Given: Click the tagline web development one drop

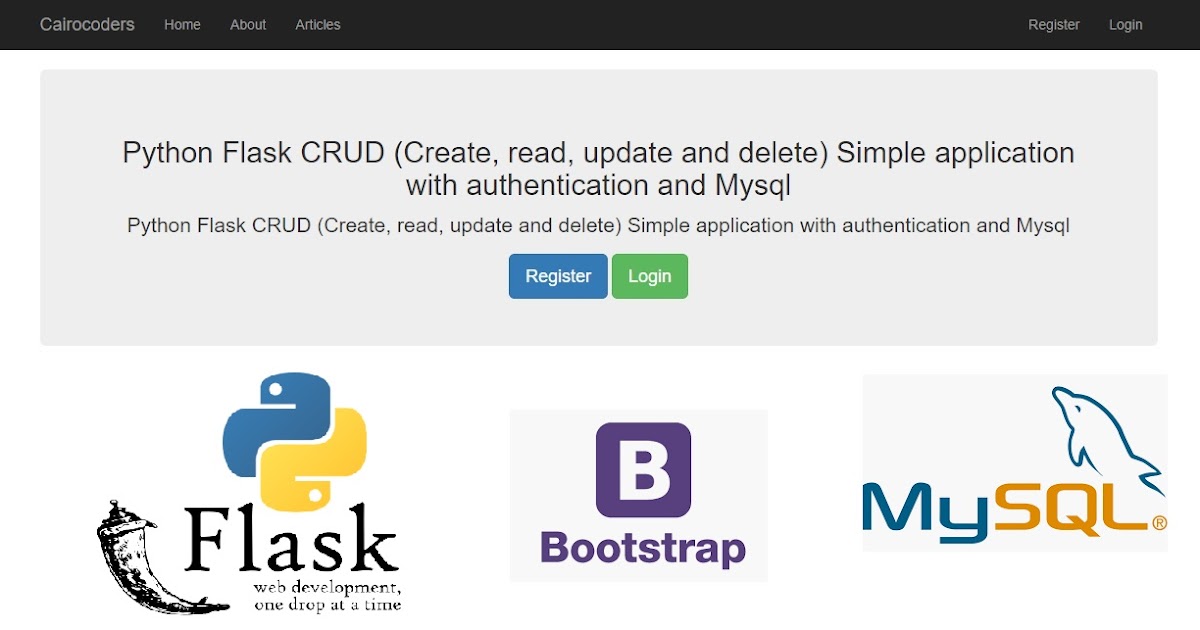Looking at the screenshot, I should tap(330, 595).
